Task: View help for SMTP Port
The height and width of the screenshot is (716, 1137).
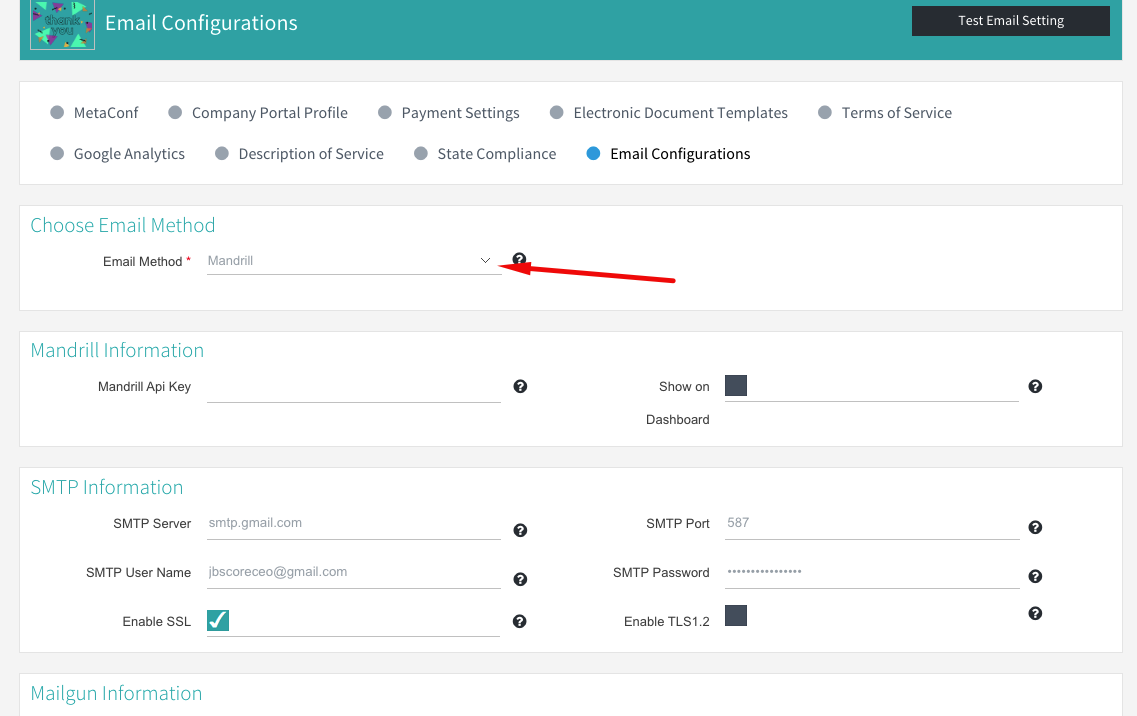Action: click(1035, 527)
